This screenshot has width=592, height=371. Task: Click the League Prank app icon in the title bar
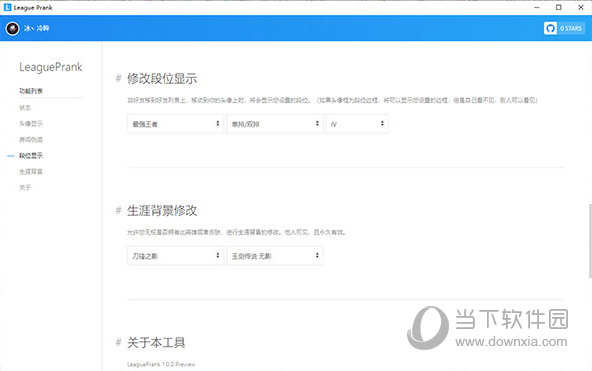tap(8, 7)
